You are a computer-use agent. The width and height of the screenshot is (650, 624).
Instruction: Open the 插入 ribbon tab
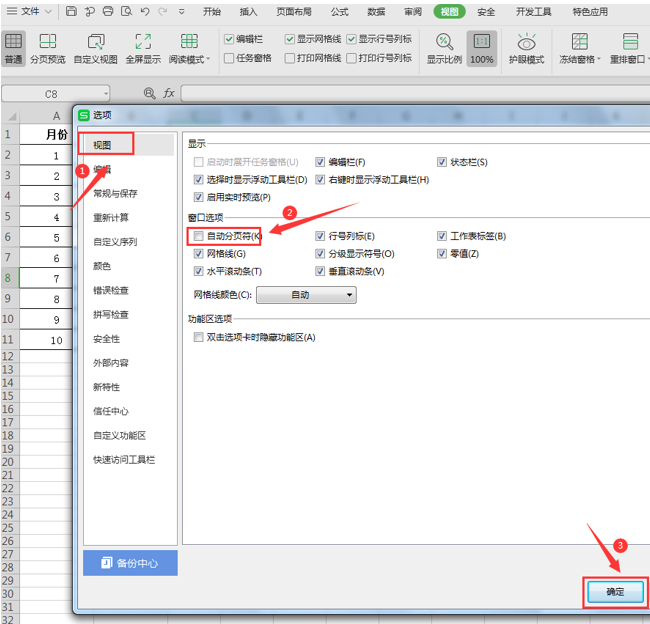248,12
